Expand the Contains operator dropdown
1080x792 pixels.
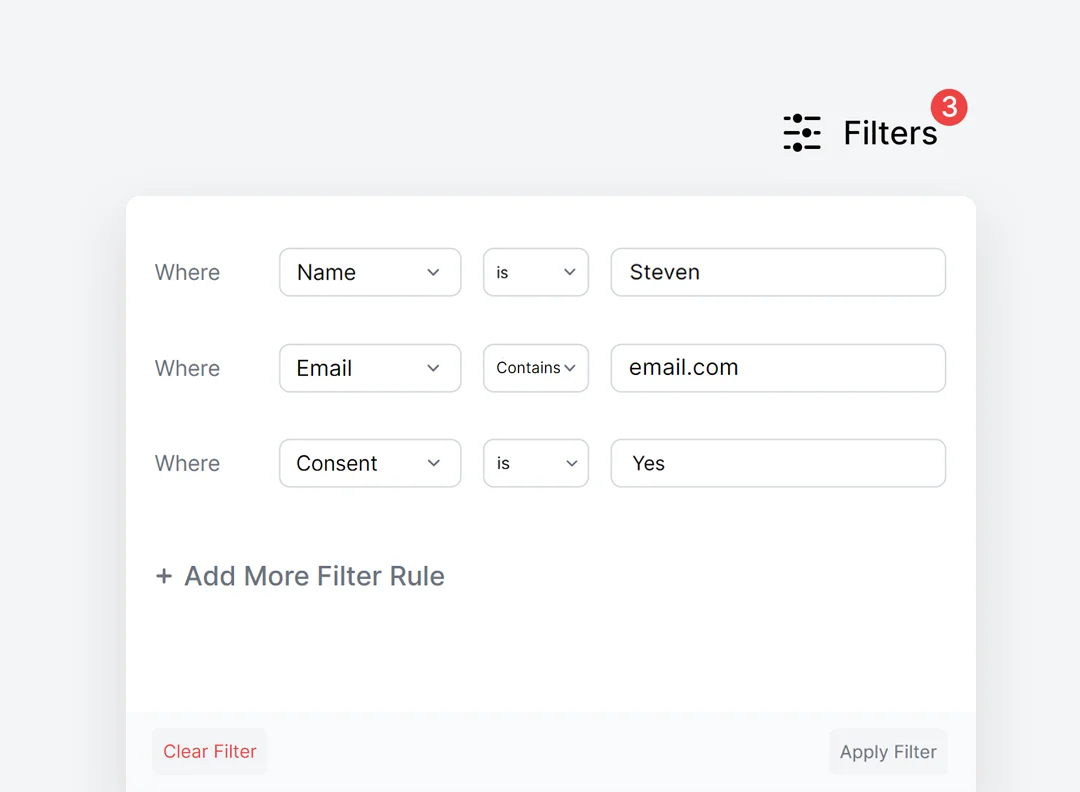(535, 368)
